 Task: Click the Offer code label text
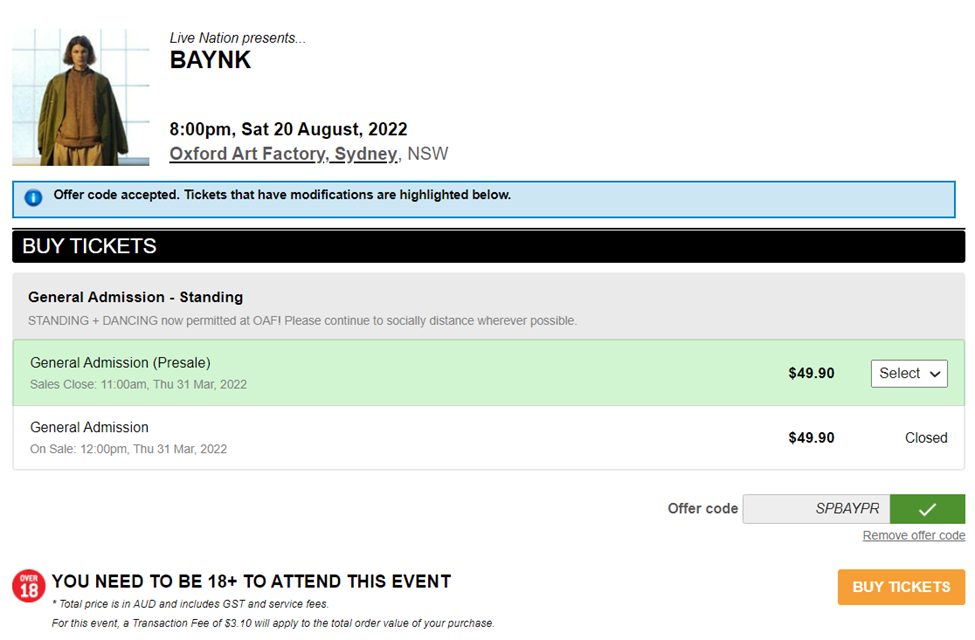(x=703, y=509)
